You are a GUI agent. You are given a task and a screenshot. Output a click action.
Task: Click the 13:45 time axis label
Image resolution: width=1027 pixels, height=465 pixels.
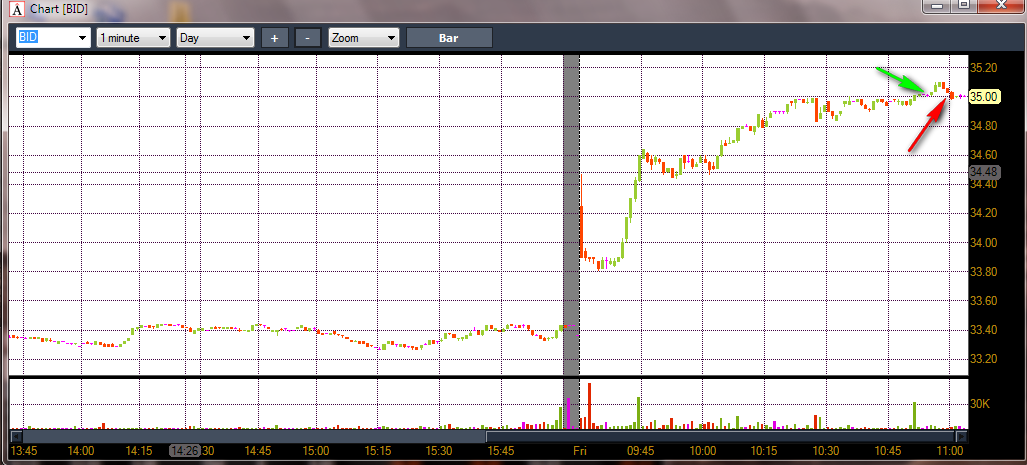coord(23,451)
